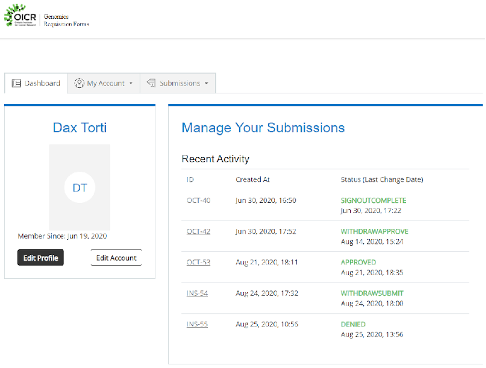Click the Edit Profile button
This screenshot has height=368, width=486.
[x=40, y=258]
